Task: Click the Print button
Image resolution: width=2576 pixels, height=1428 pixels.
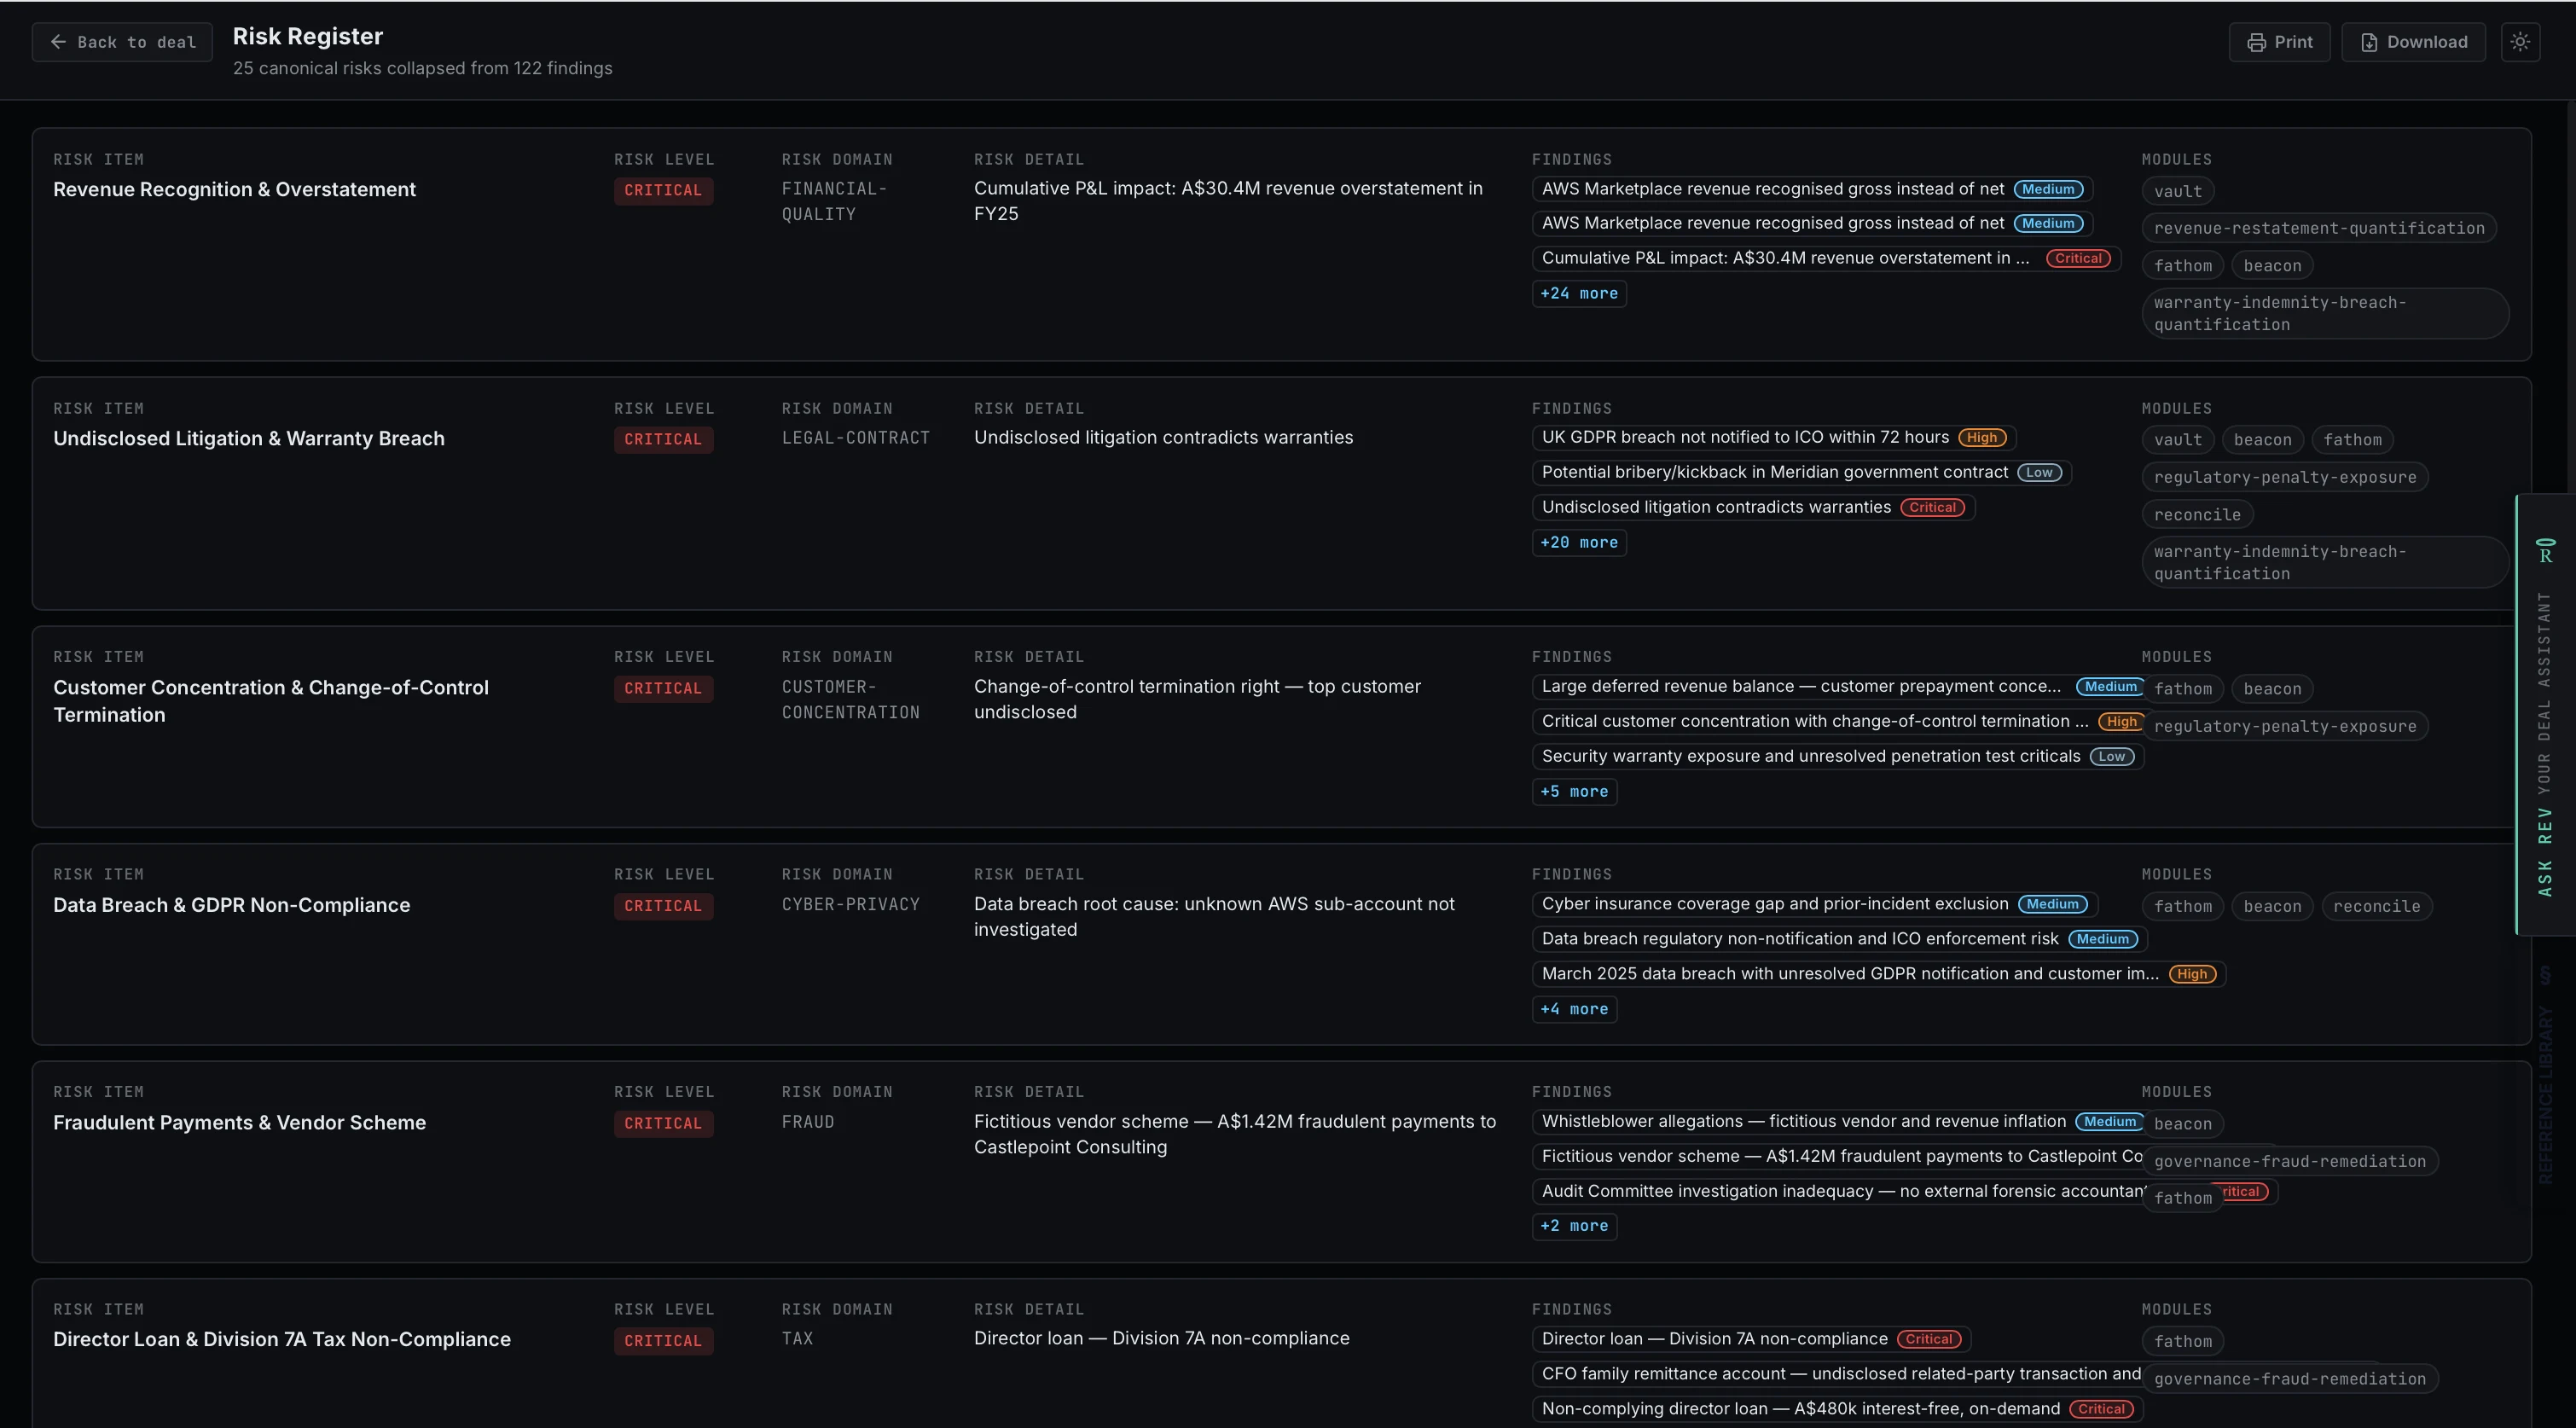Action: coord(2279,42)
